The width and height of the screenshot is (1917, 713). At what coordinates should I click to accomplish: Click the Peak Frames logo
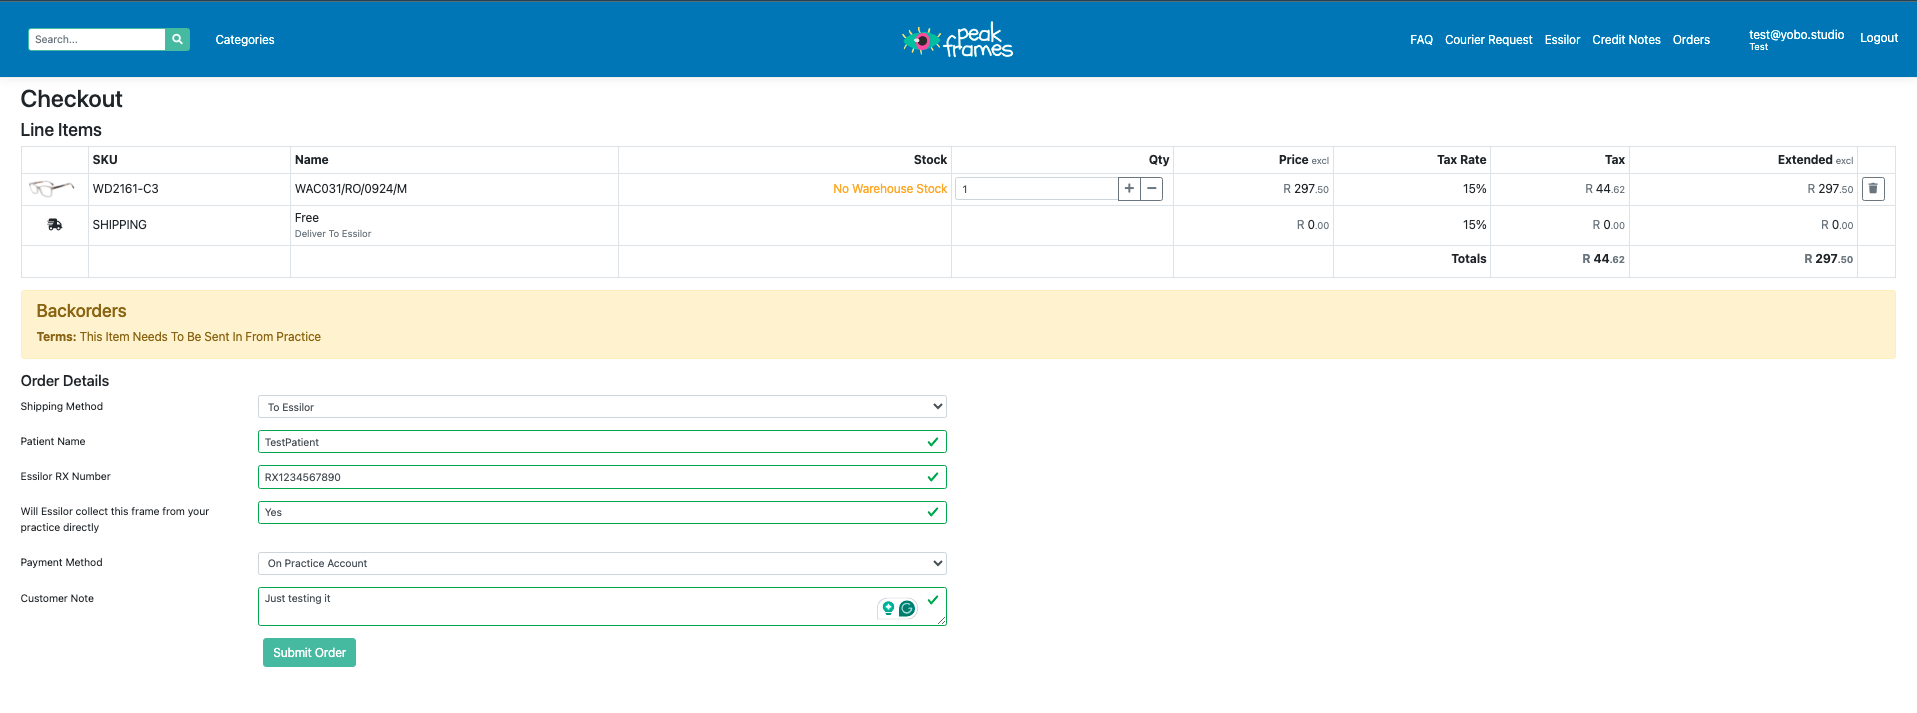[957, 41]
